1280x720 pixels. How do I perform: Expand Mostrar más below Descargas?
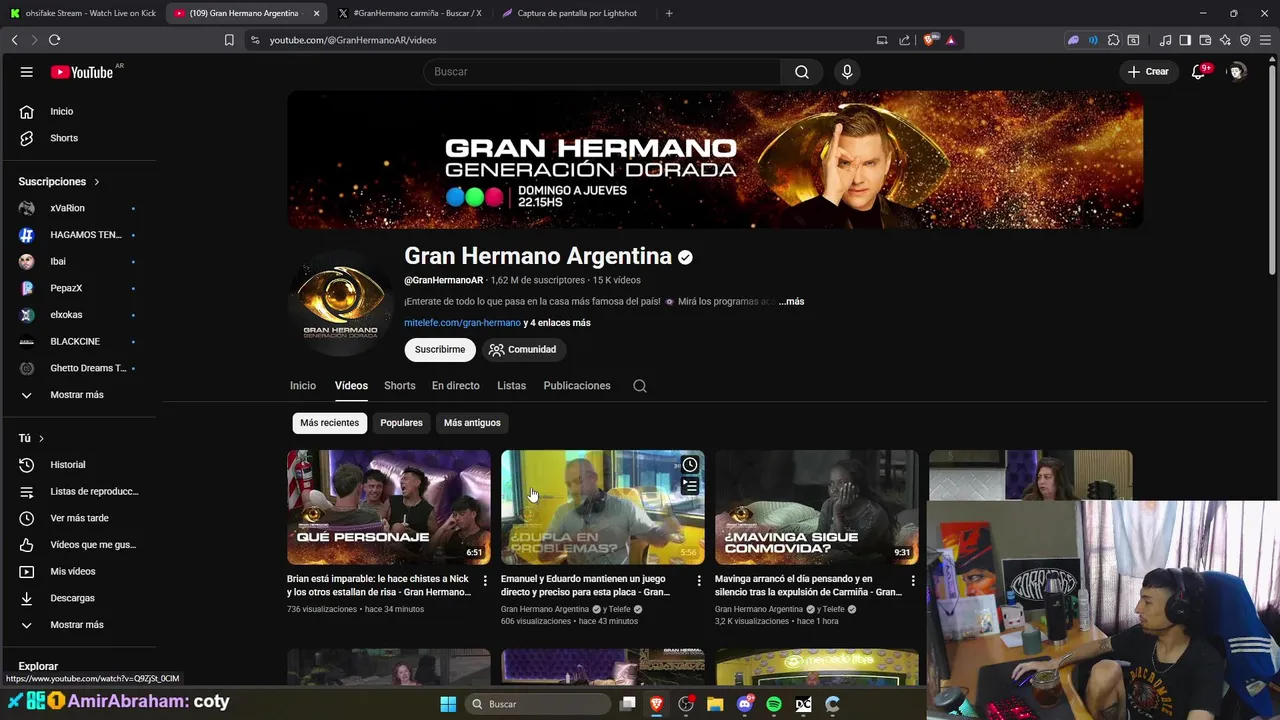pyautogui.click(x=78, y=625)
